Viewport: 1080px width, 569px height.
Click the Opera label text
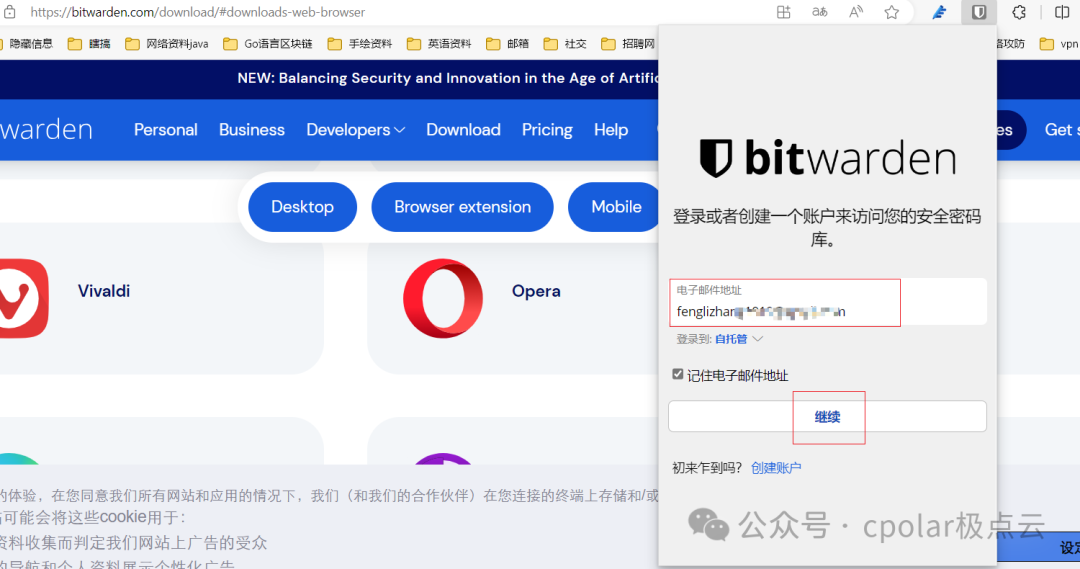tap(536, 291)
